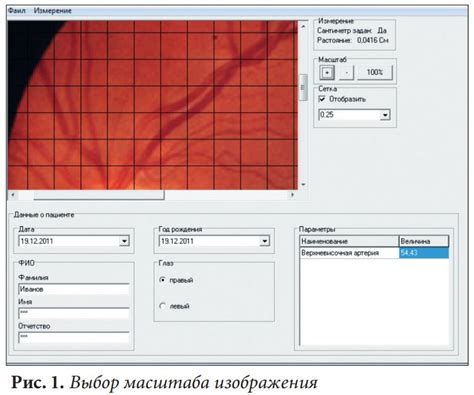The height and width of the screenshot is (395, 474).
Task: Click the Фамилия field containing Иванов
Action: tap(74, 289)
